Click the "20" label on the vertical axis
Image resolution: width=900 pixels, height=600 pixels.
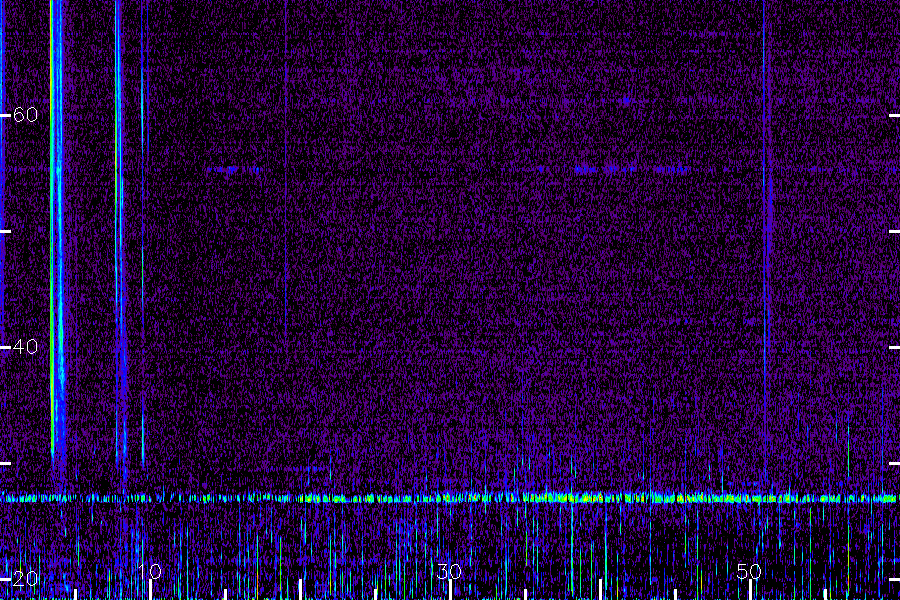(25, 579)
